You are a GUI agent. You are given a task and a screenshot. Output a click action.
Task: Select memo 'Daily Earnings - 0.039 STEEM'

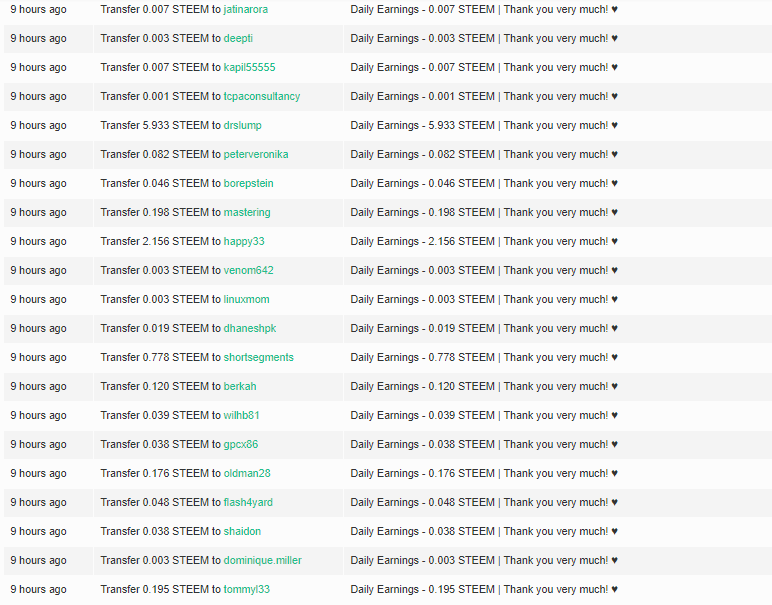422,416
